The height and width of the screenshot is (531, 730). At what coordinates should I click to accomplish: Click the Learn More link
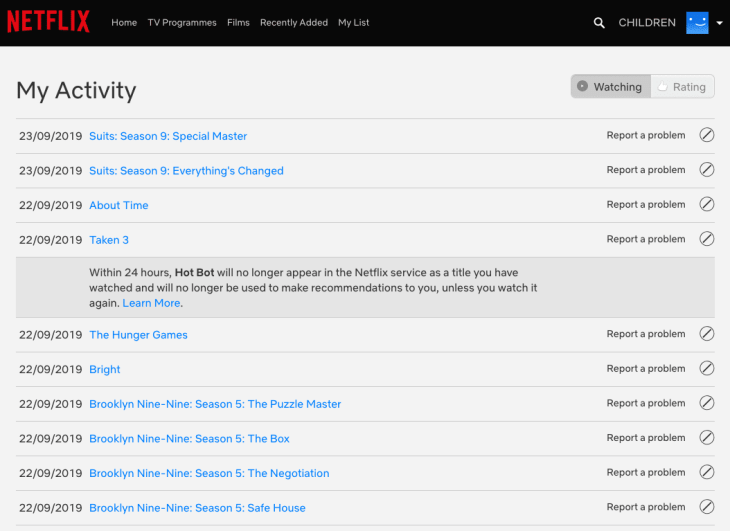[151, 303]
